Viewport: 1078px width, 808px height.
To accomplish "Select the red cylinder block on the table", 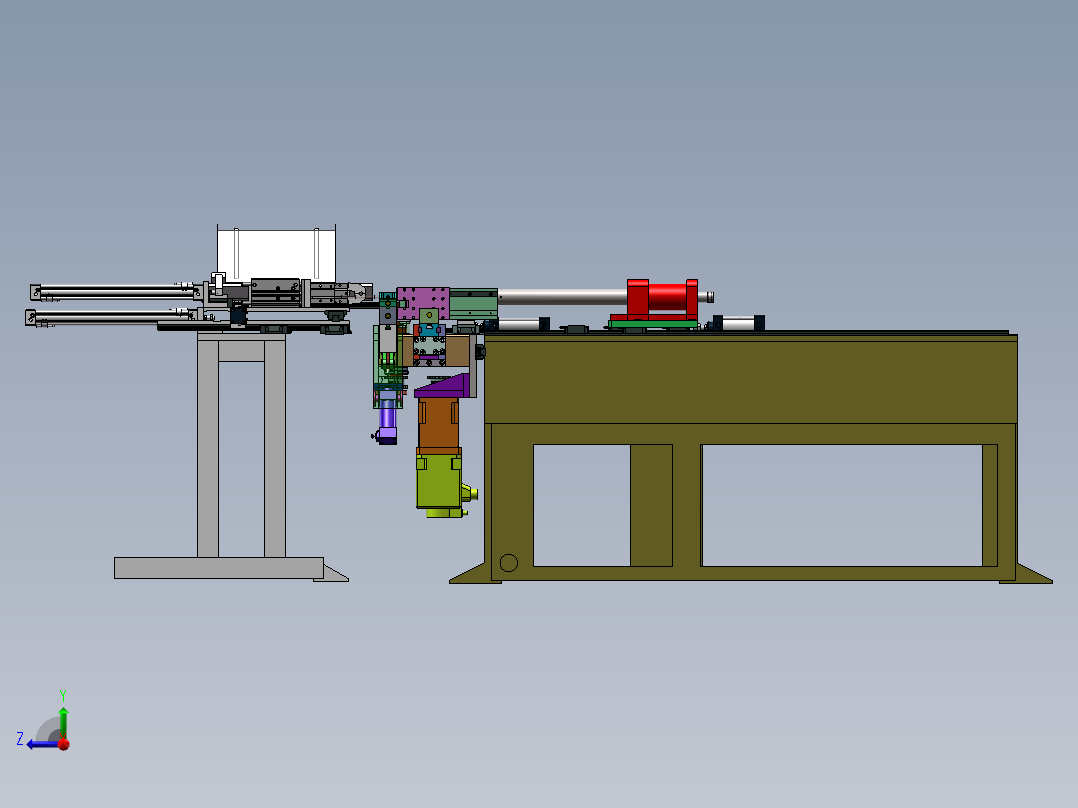I will 662,298.
